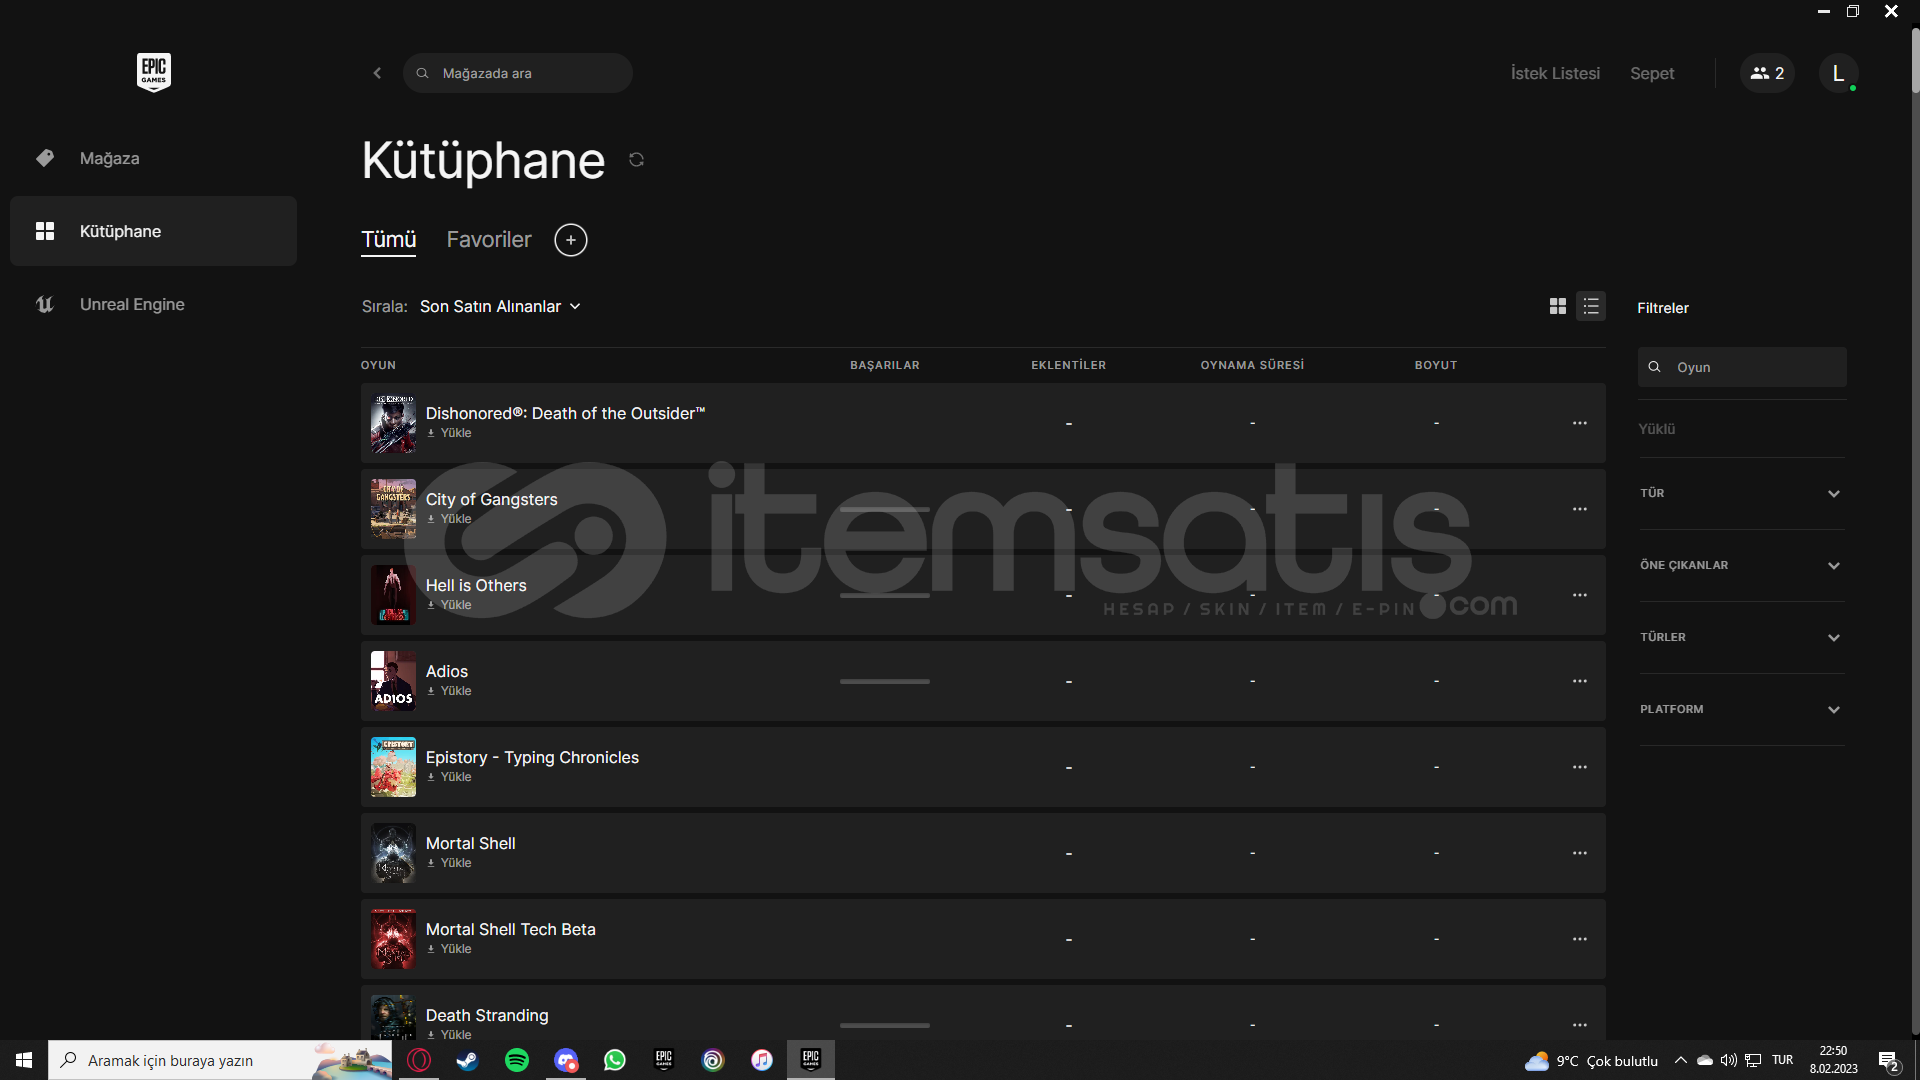Viewport: 1920px width, 1080px height.
Task: Click the Windows taskbar search box
Action: (220, 1060)
